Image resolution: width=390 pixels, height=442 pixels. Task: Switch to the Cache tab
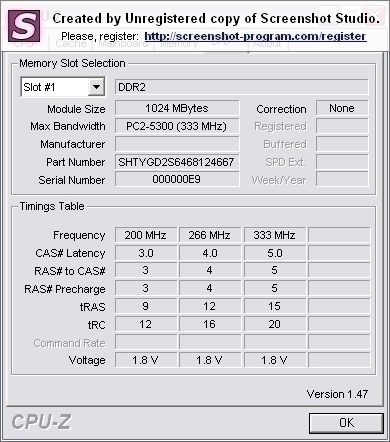[x=71, y=43]
